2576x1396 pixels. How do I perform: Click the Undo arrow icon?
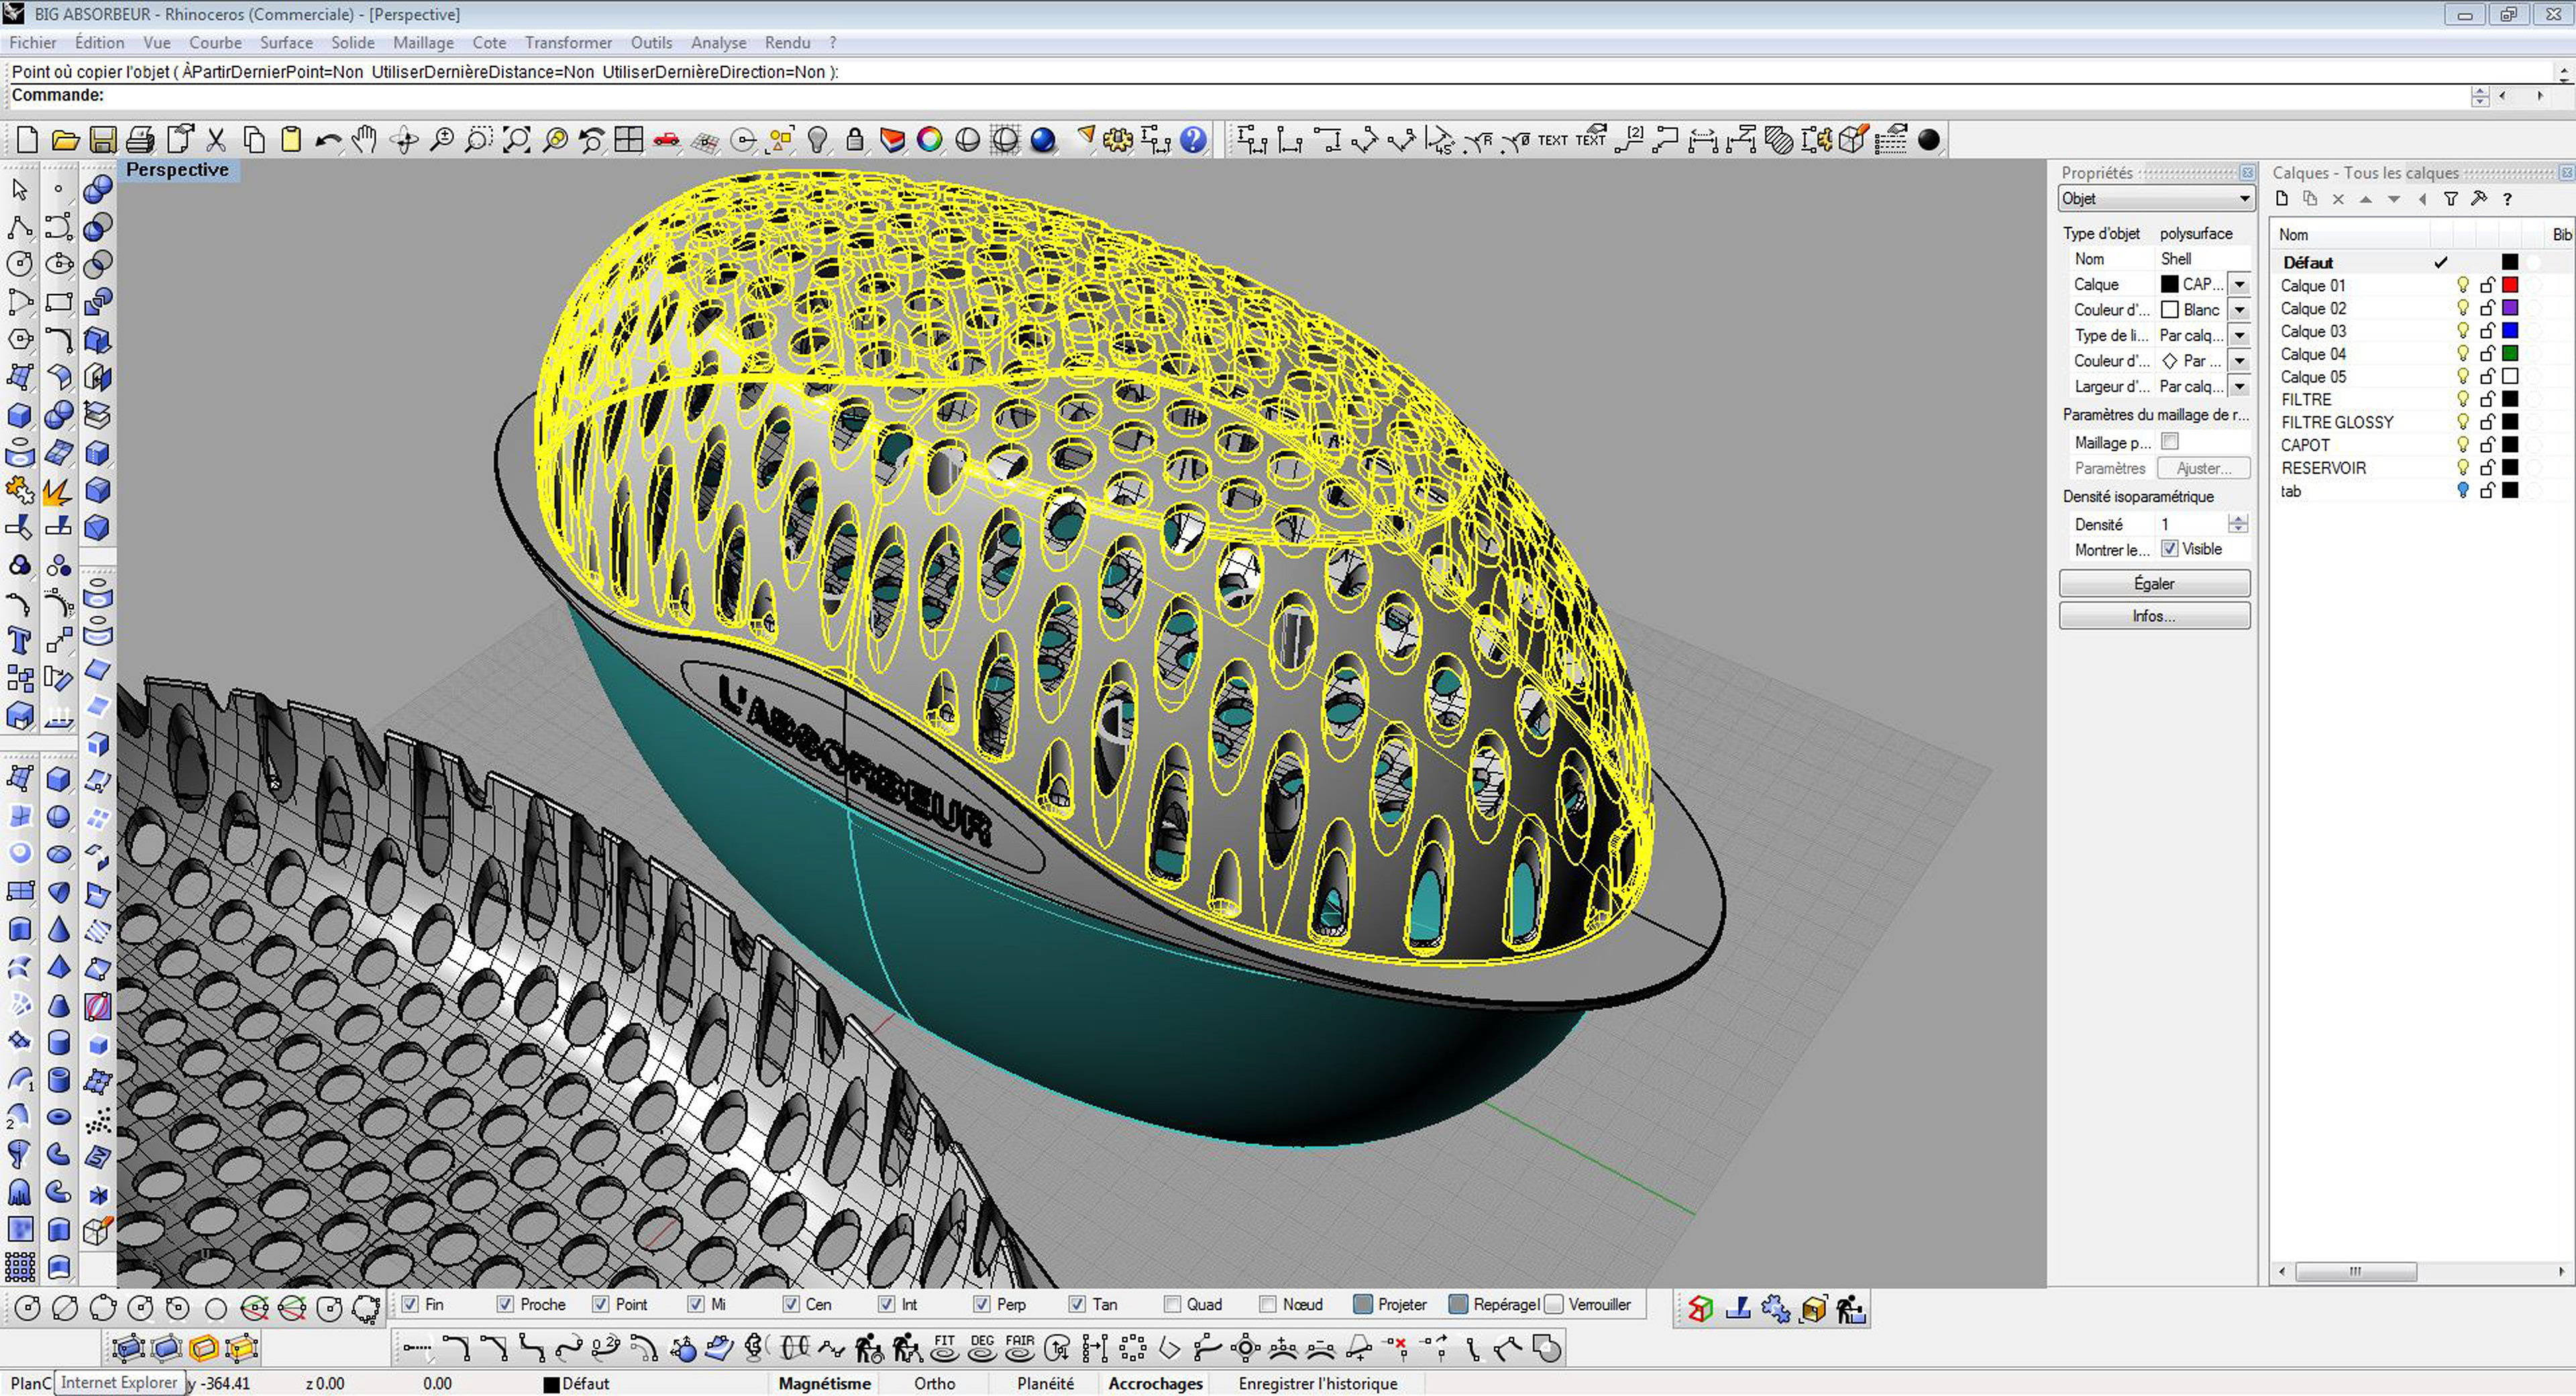click(x=327, y=140)
